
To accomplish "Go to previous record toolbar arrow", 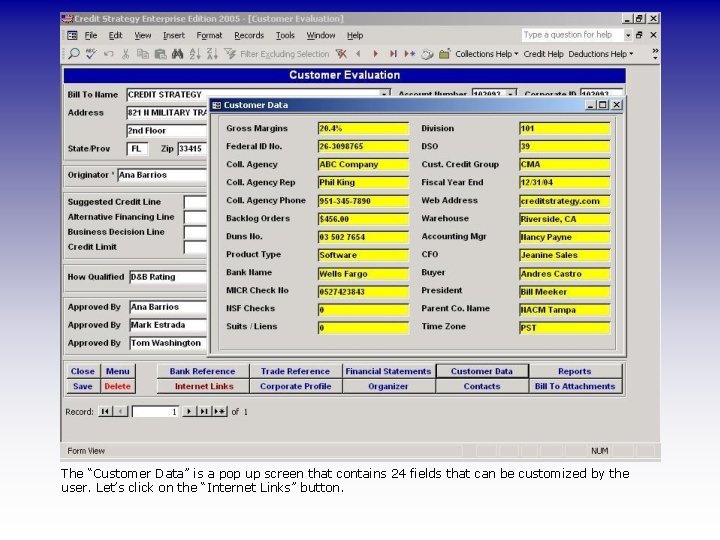I will point(358,54).
